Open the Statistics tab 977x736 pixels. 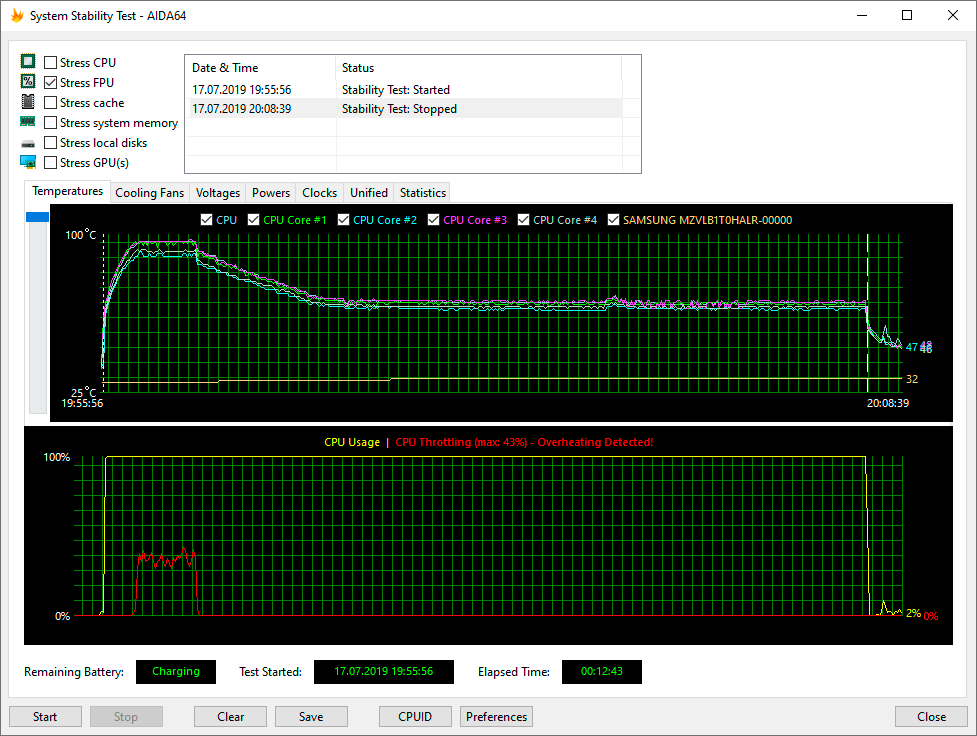coord(422,193)
